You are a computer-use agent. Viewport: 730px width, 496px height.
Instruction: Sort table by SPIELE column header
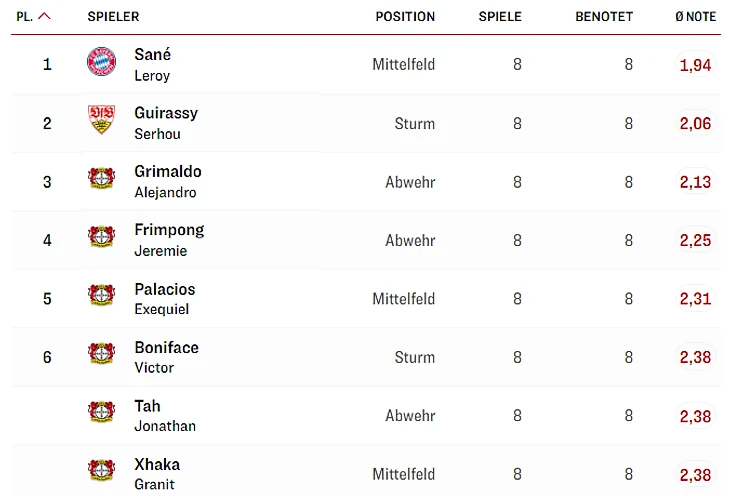click(500, 16)
